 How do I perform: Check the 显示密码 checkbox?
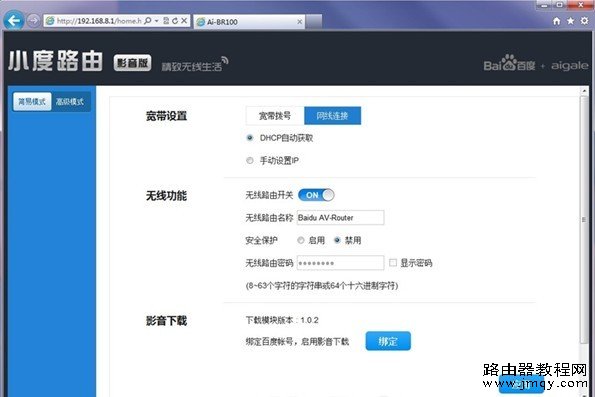(x=393, y=262)
